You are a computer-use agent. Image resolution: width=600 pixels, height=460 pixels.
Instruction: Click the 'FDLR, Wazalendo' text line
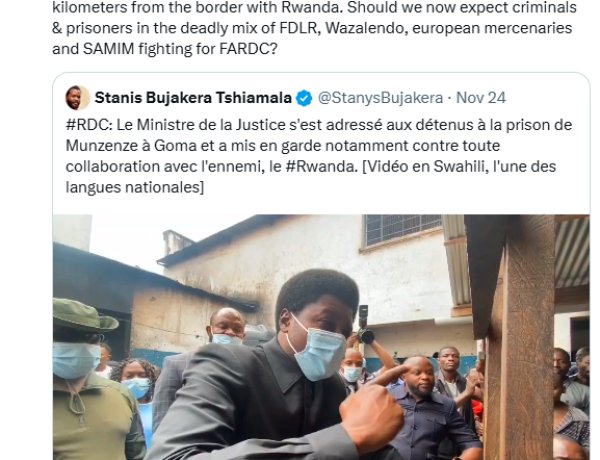tap(312, 28)
